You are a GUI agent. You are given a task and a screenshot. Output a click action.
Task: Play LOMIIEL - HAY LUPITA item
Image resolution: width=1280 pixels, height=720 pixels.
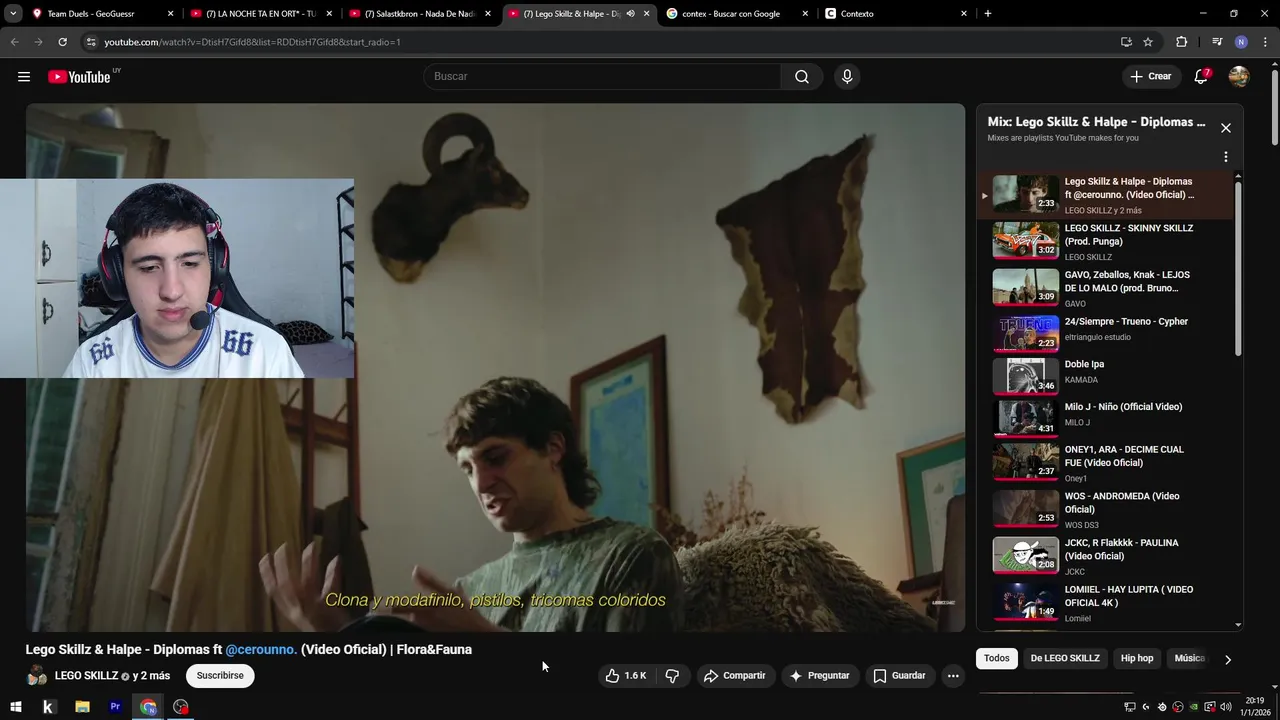tap(1104, 603)
